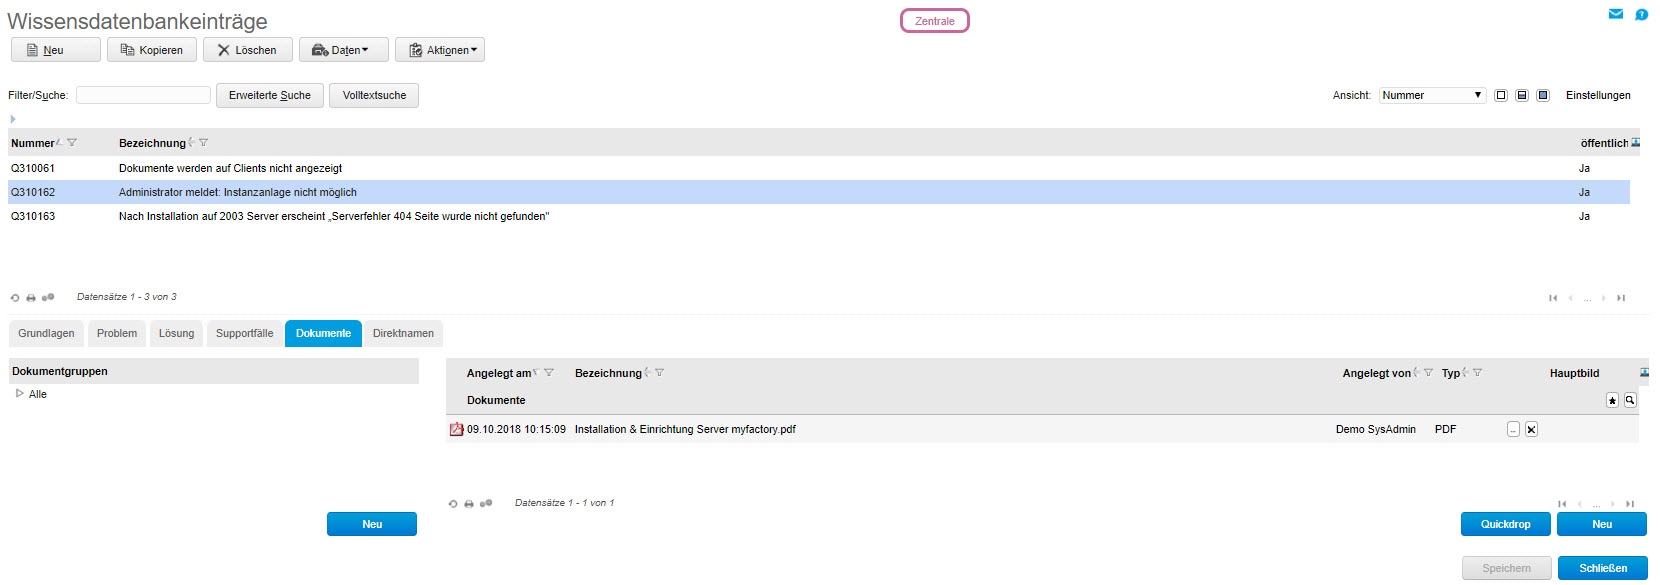Click the filter icon on Typ column
1660x585 pixels.
tap(1478, 373)
